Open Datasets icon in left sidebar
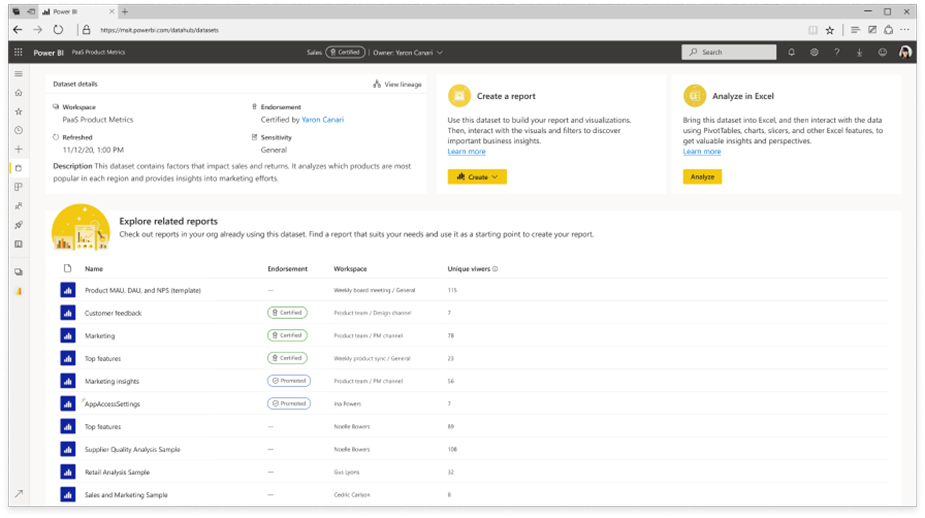The width and height of the screenshot is (925, 518). pyautogui.click(x=19, y=168)
